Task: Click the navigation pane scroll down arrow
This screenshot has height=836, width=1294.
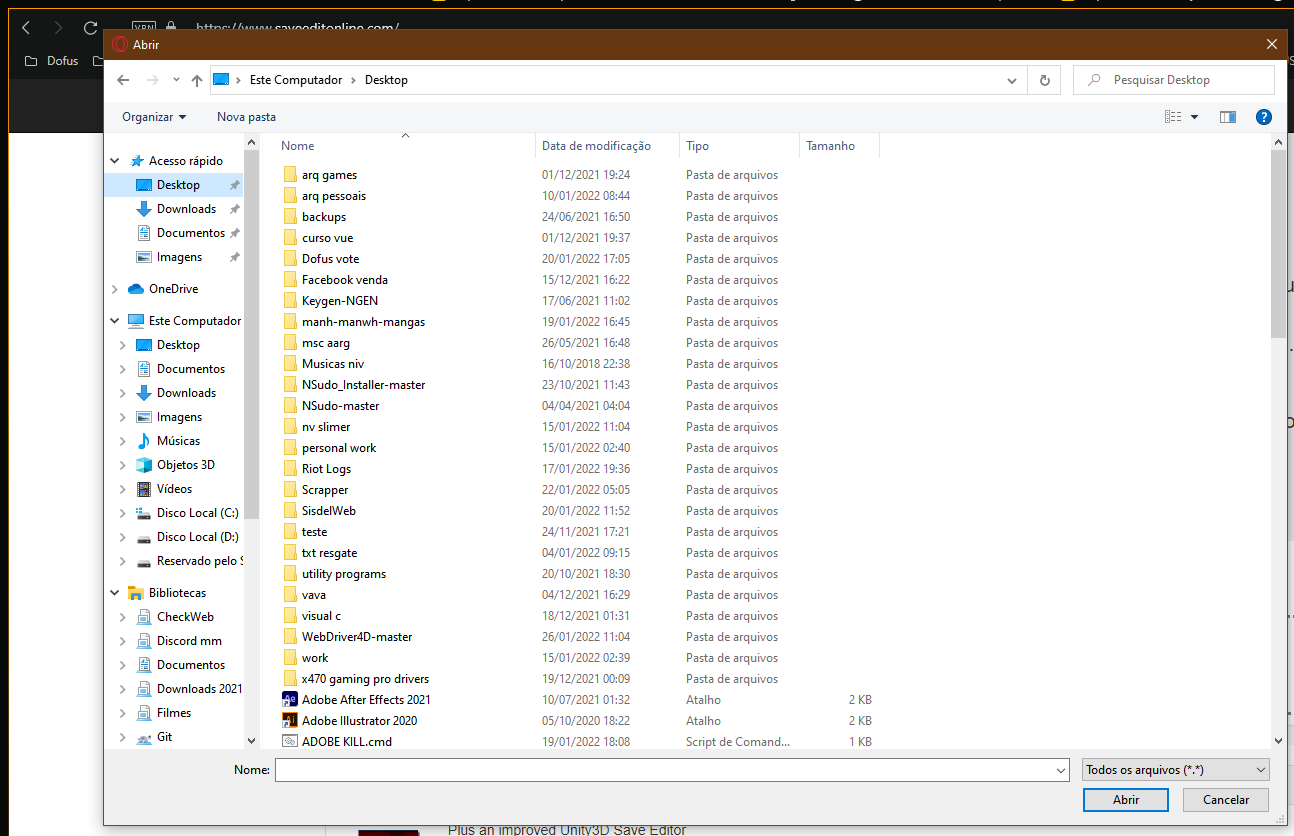Action: tap(251, 741)
